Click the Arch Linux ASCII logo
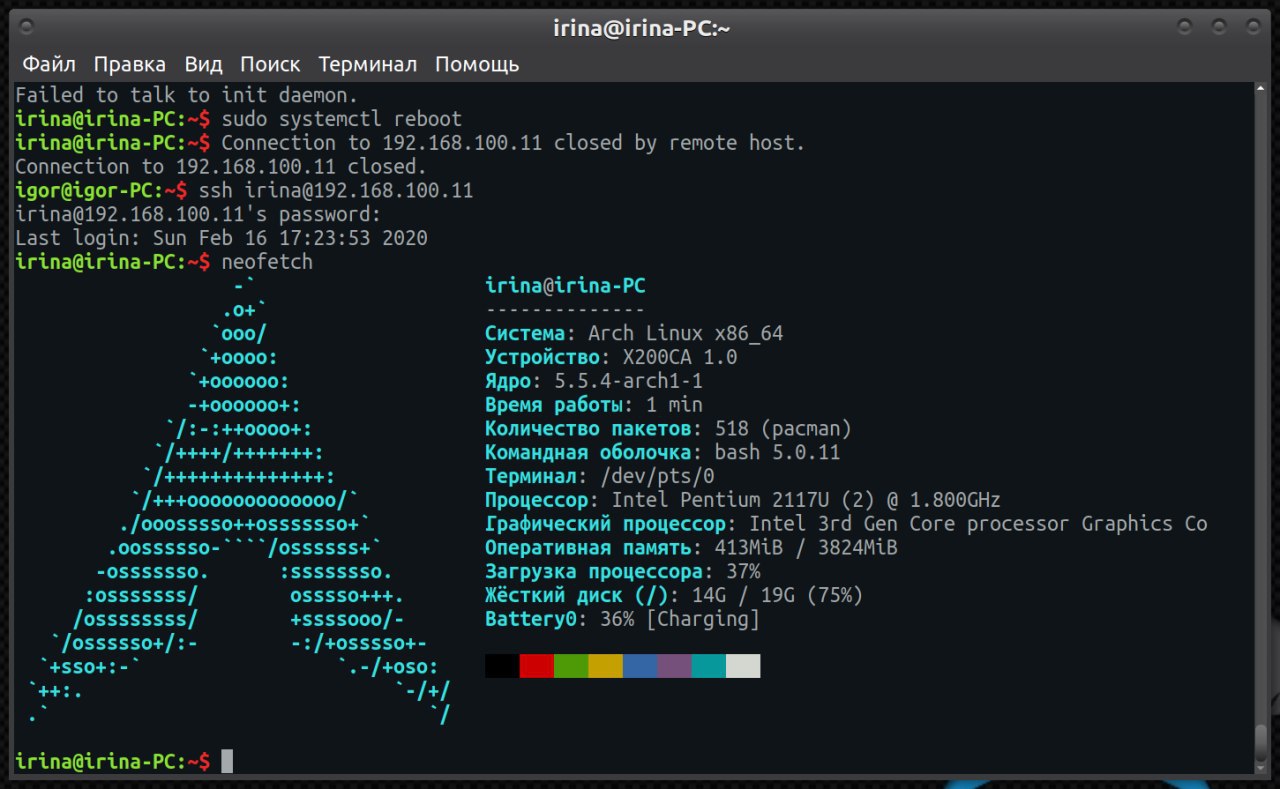1280x789 pixels. coord(239,500)
